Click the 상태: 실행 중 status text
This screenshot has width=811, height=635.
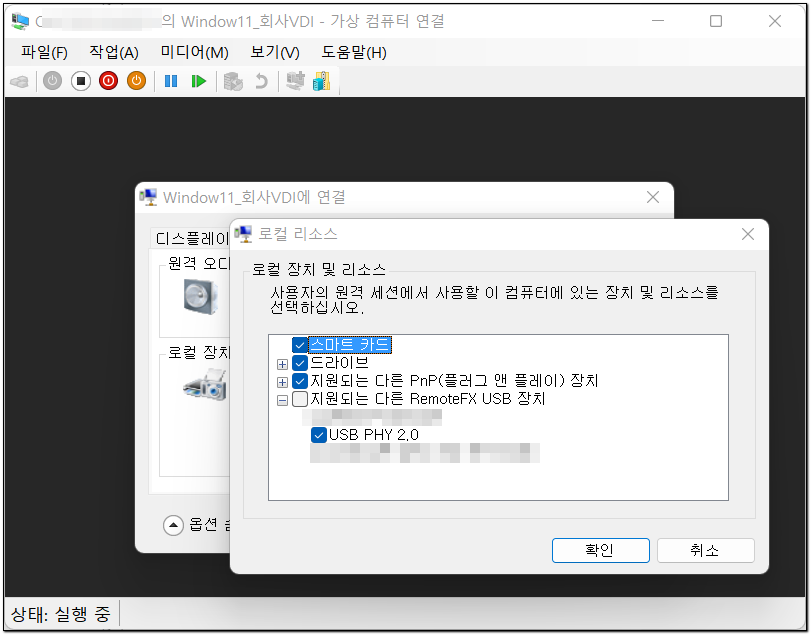click(x=61, y=614)
